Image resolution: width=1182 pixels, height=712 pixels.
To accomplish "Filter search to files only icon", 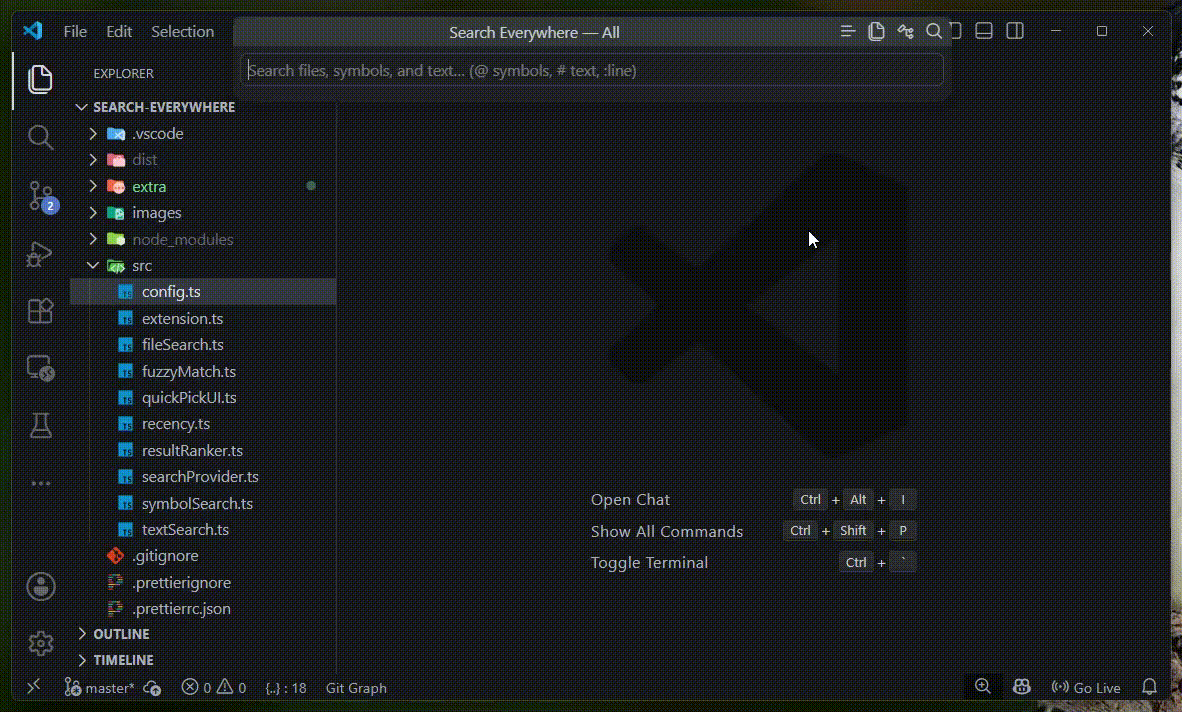I will pyautogui.click(x=876, y=31).
